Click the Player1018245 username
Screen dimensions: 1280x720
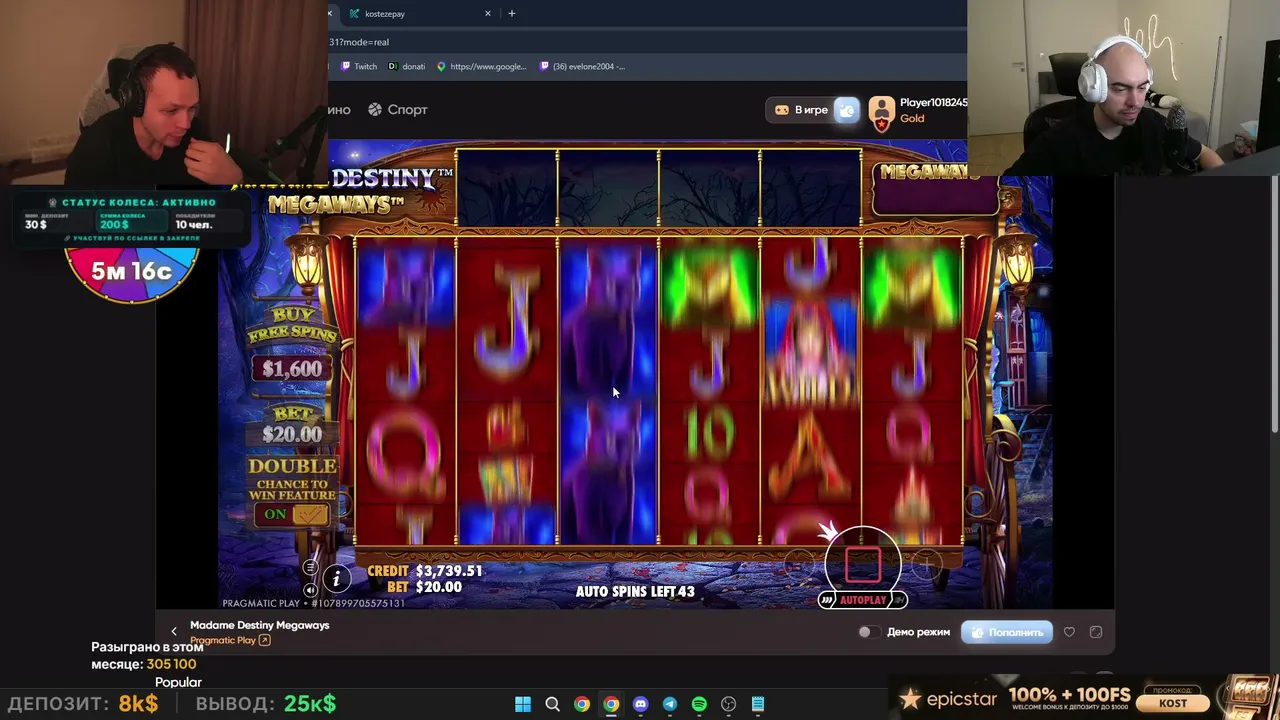[x=933, y=103]
